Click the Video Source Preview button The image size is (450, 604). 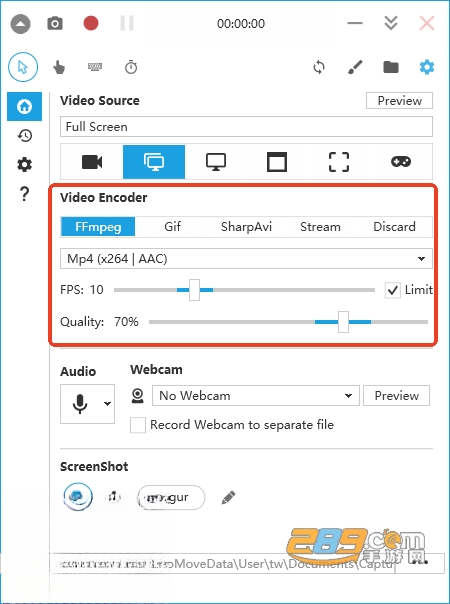(399, 101)
